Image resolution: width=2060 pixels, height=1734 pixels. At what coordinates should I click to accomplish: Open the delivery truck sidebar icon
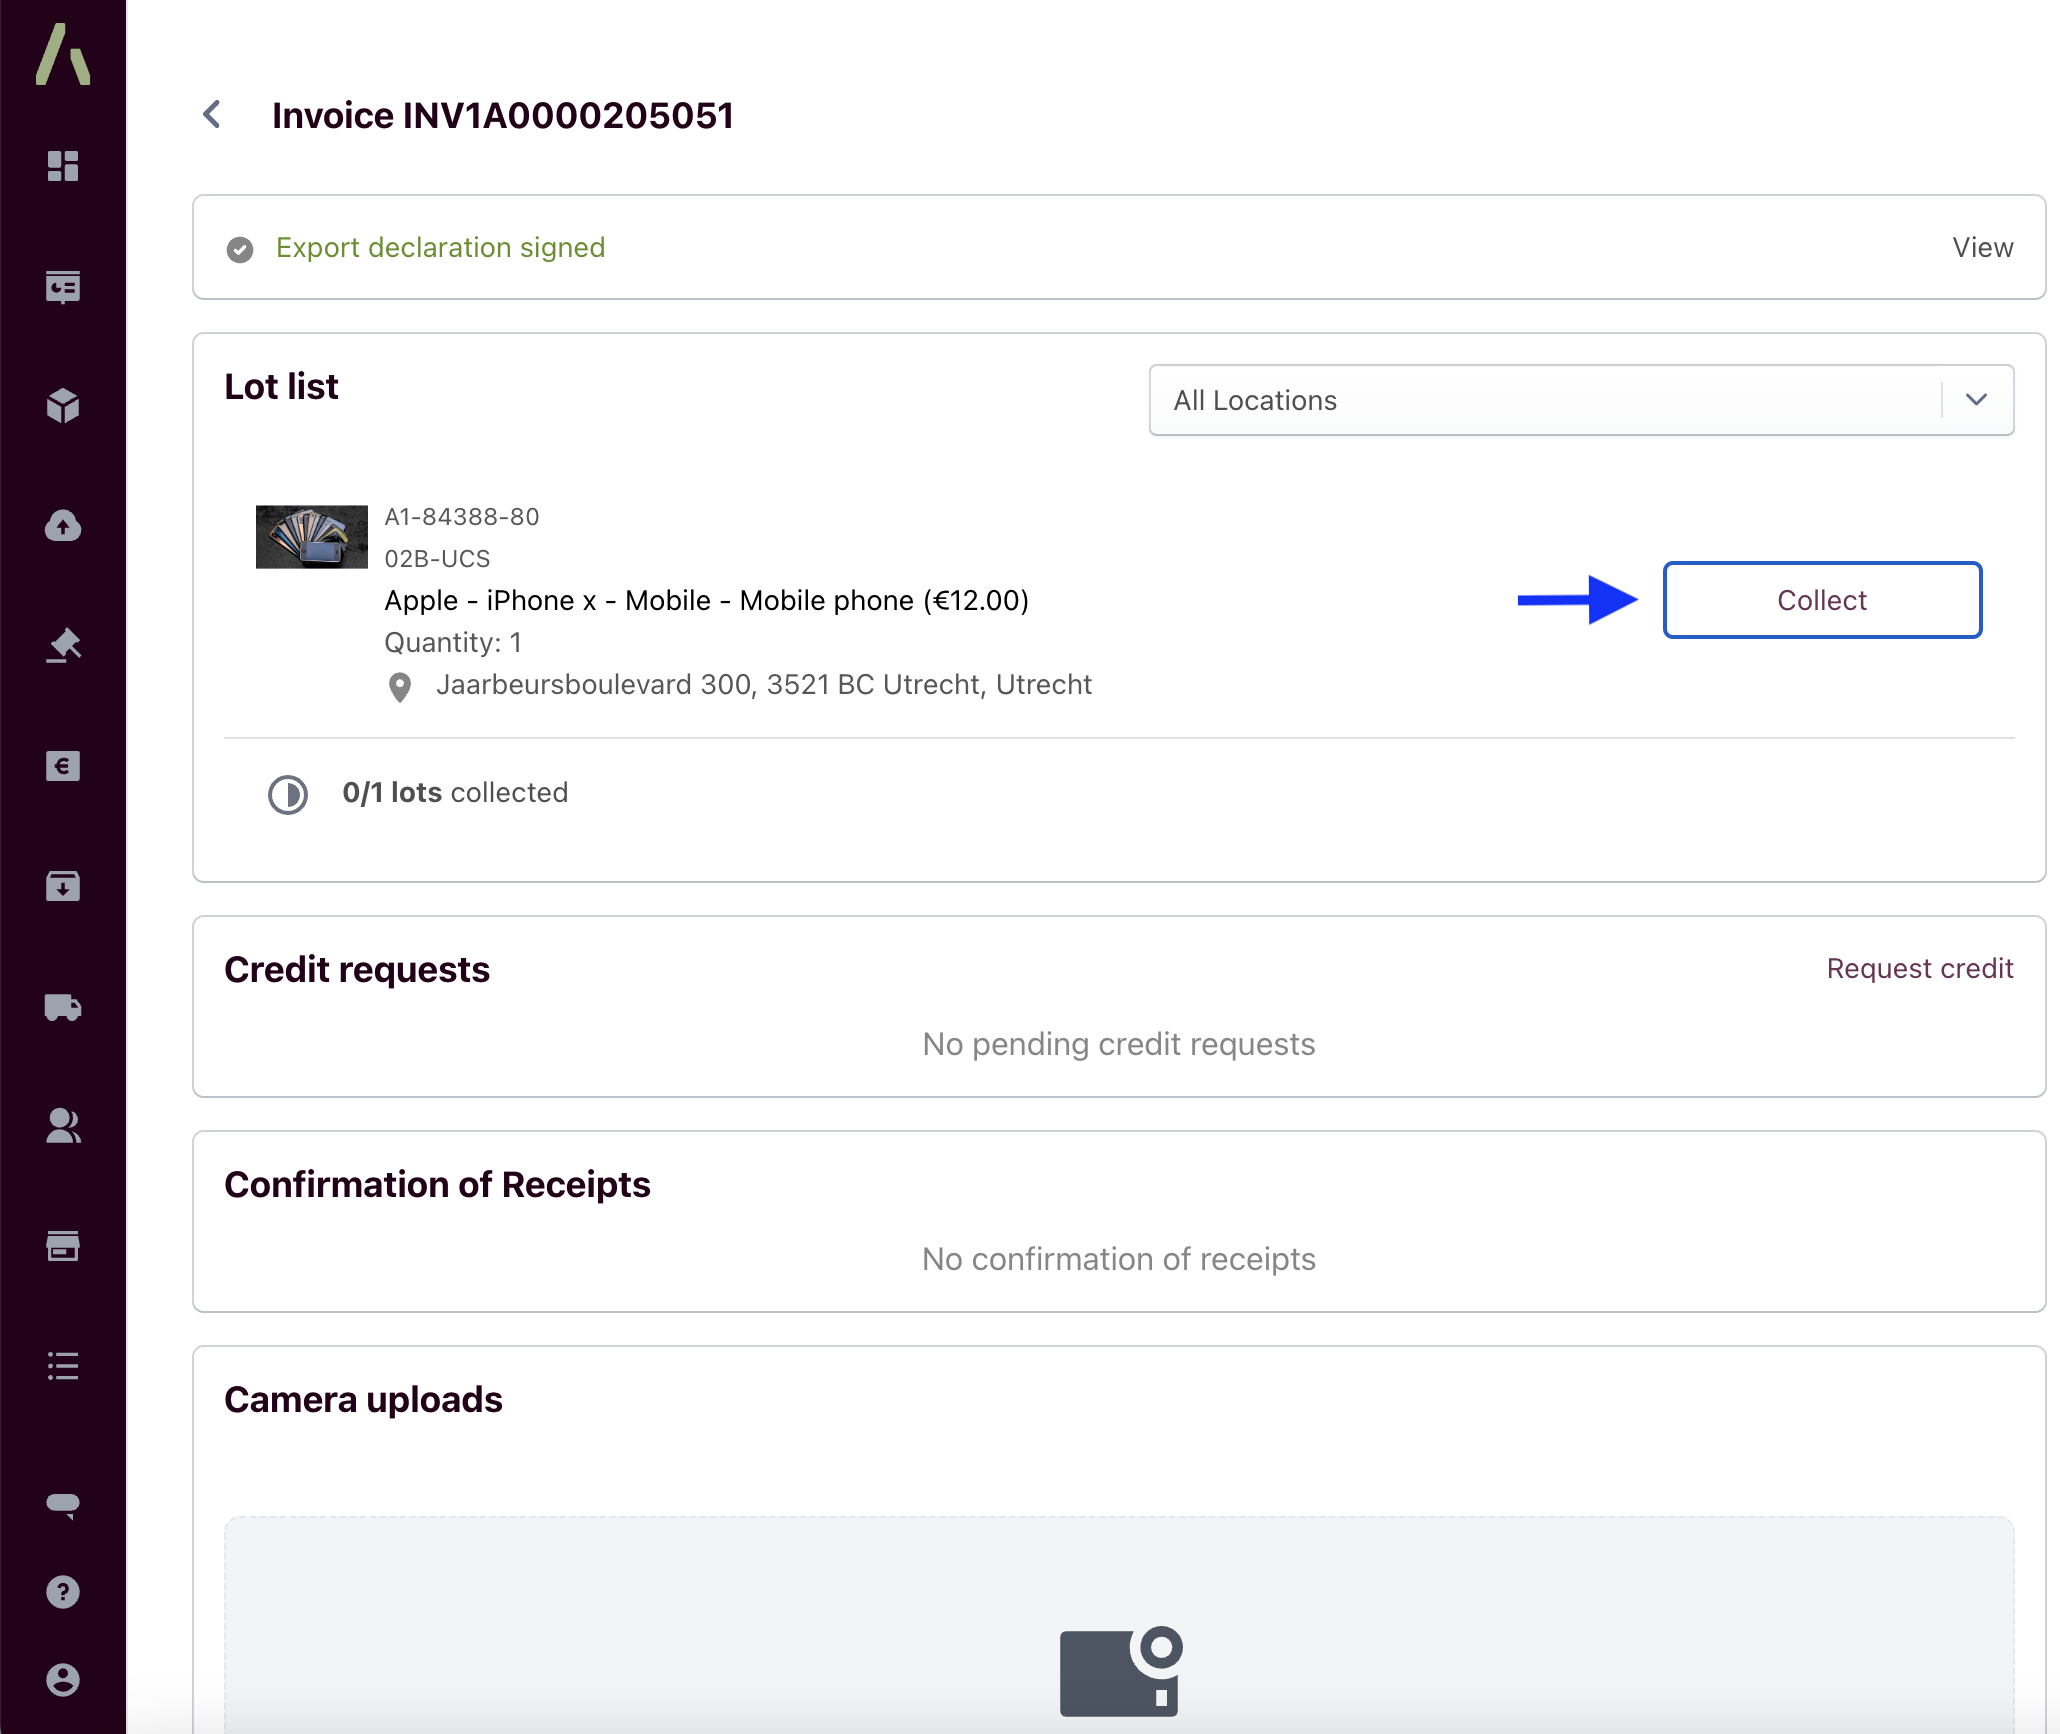[63, 1007]
